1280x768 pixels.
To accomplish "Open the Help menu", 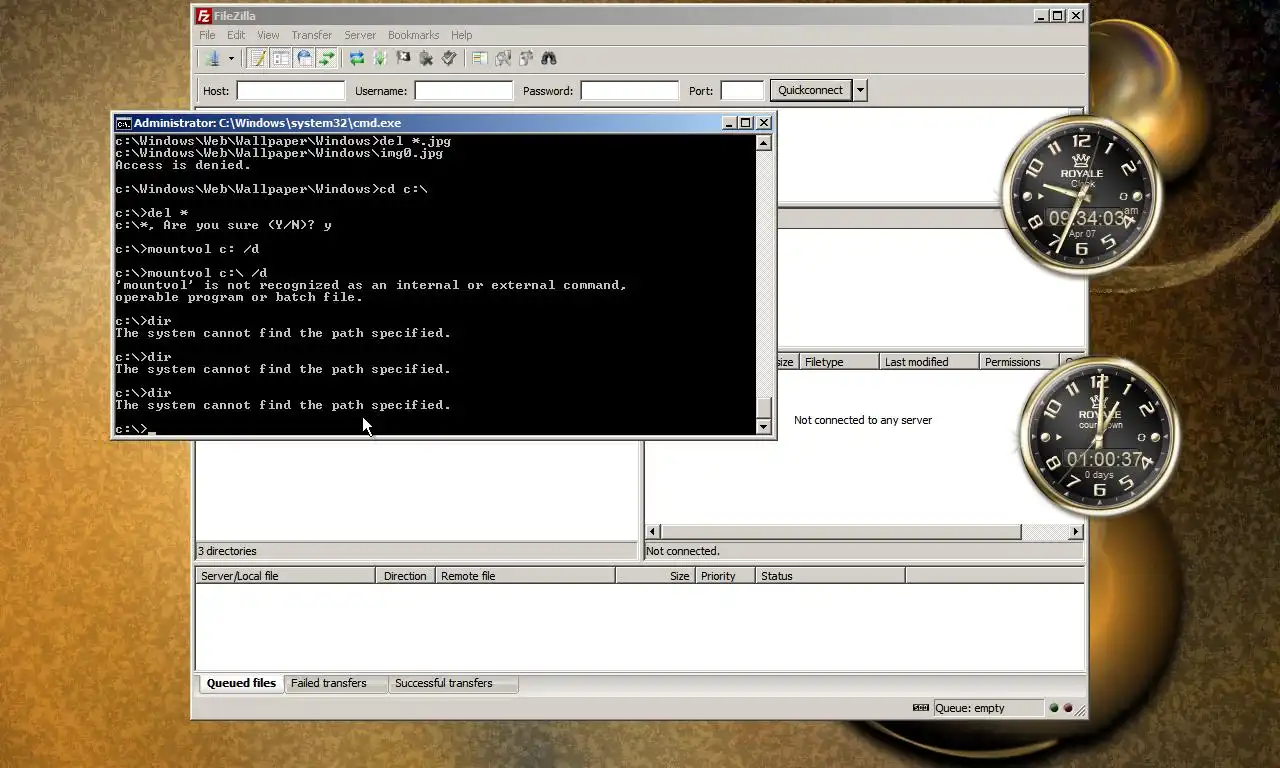I will [461, 35].
